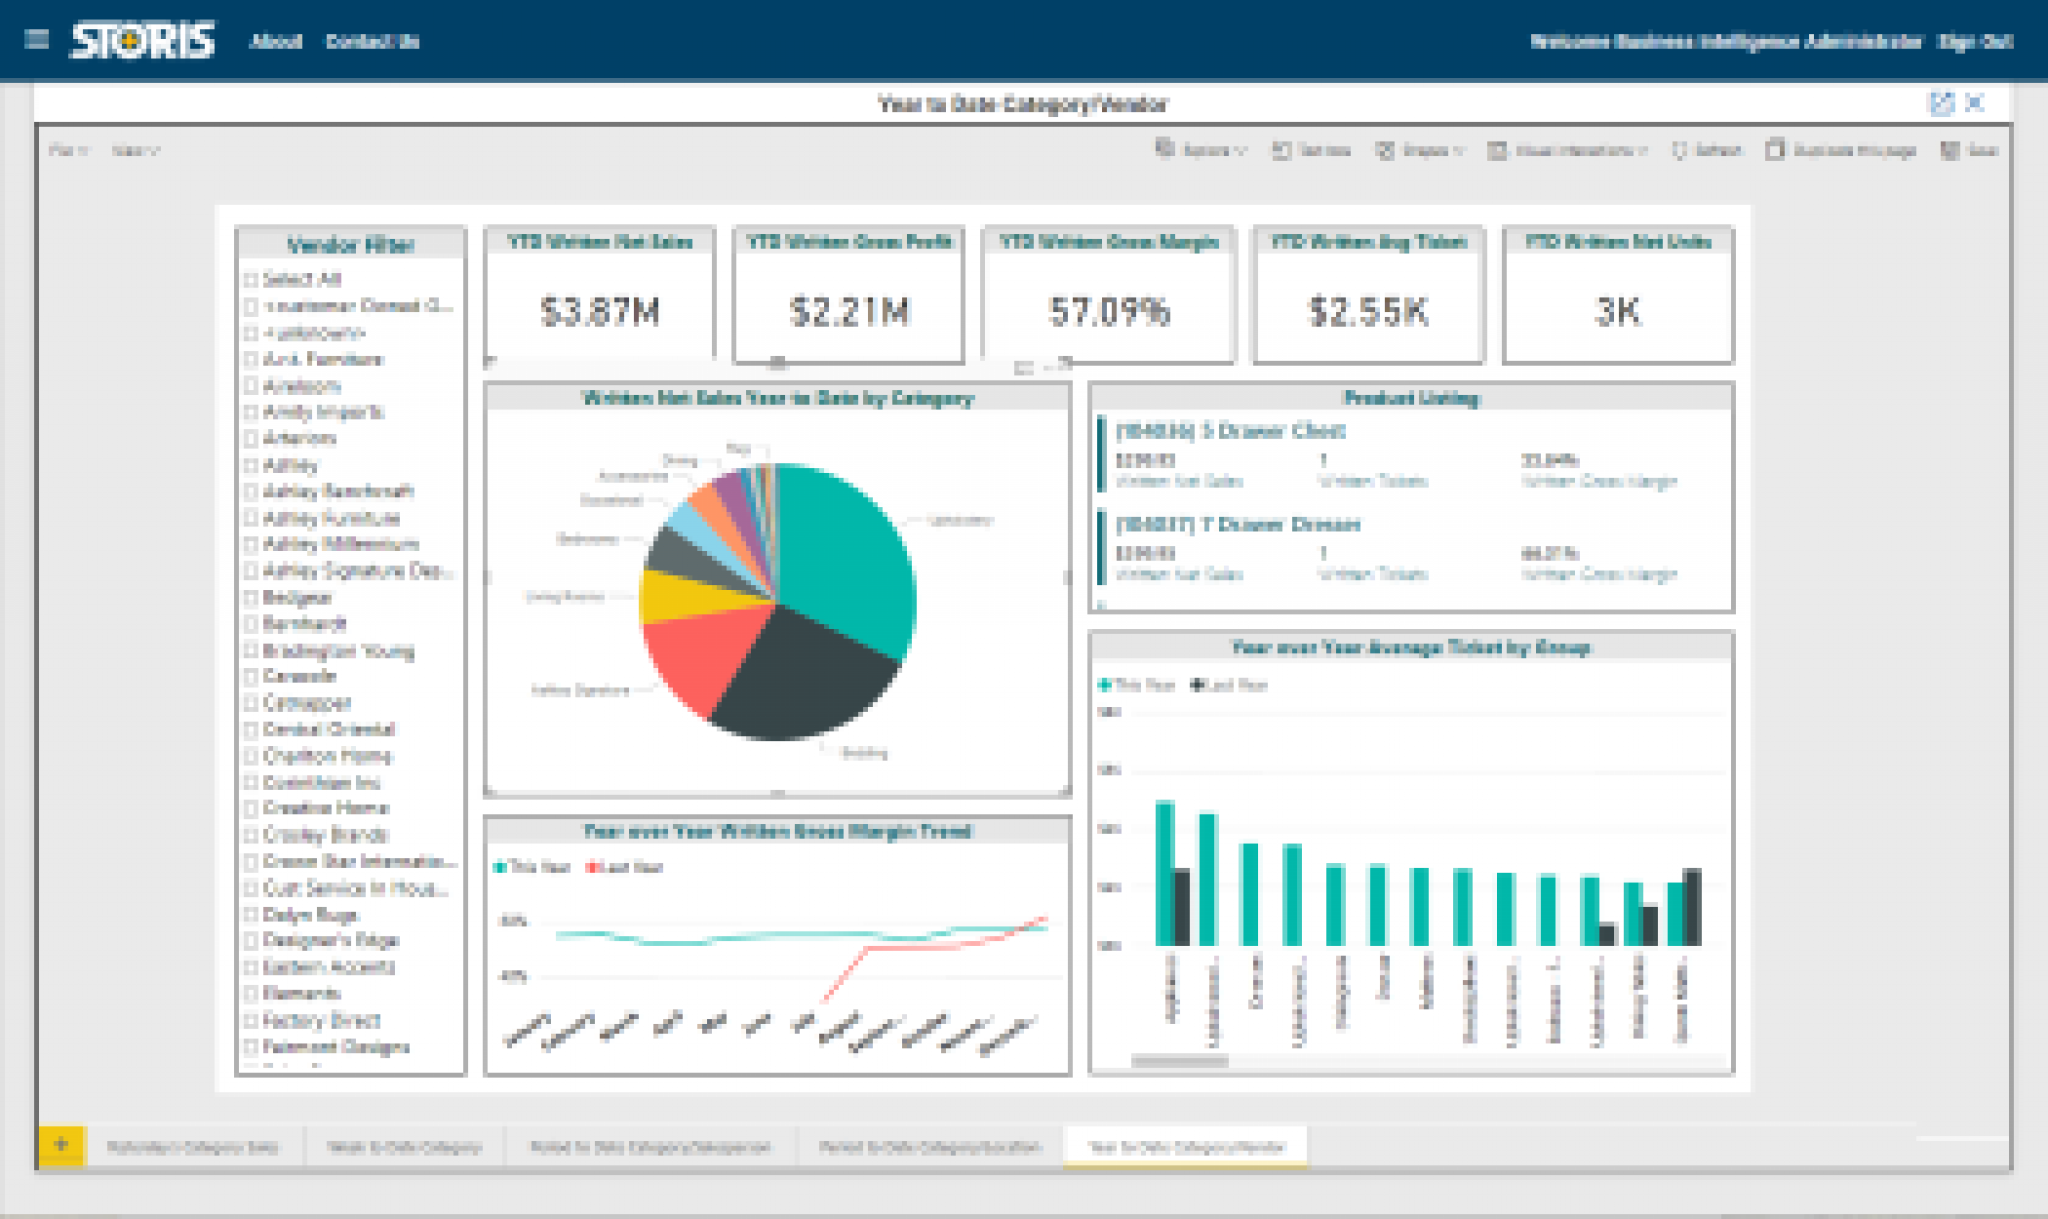Image resolution: width=2048 pixels, height=1219 pixels.
Task: Open the hamburger menu icon
Action: point(37,40)
